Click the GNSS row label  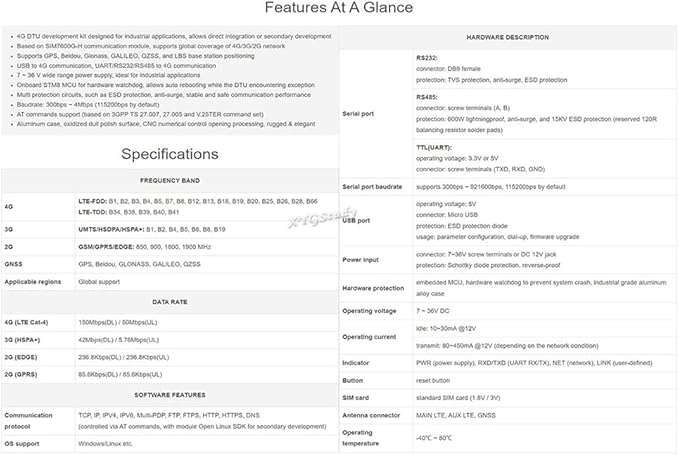pos(13,264)
